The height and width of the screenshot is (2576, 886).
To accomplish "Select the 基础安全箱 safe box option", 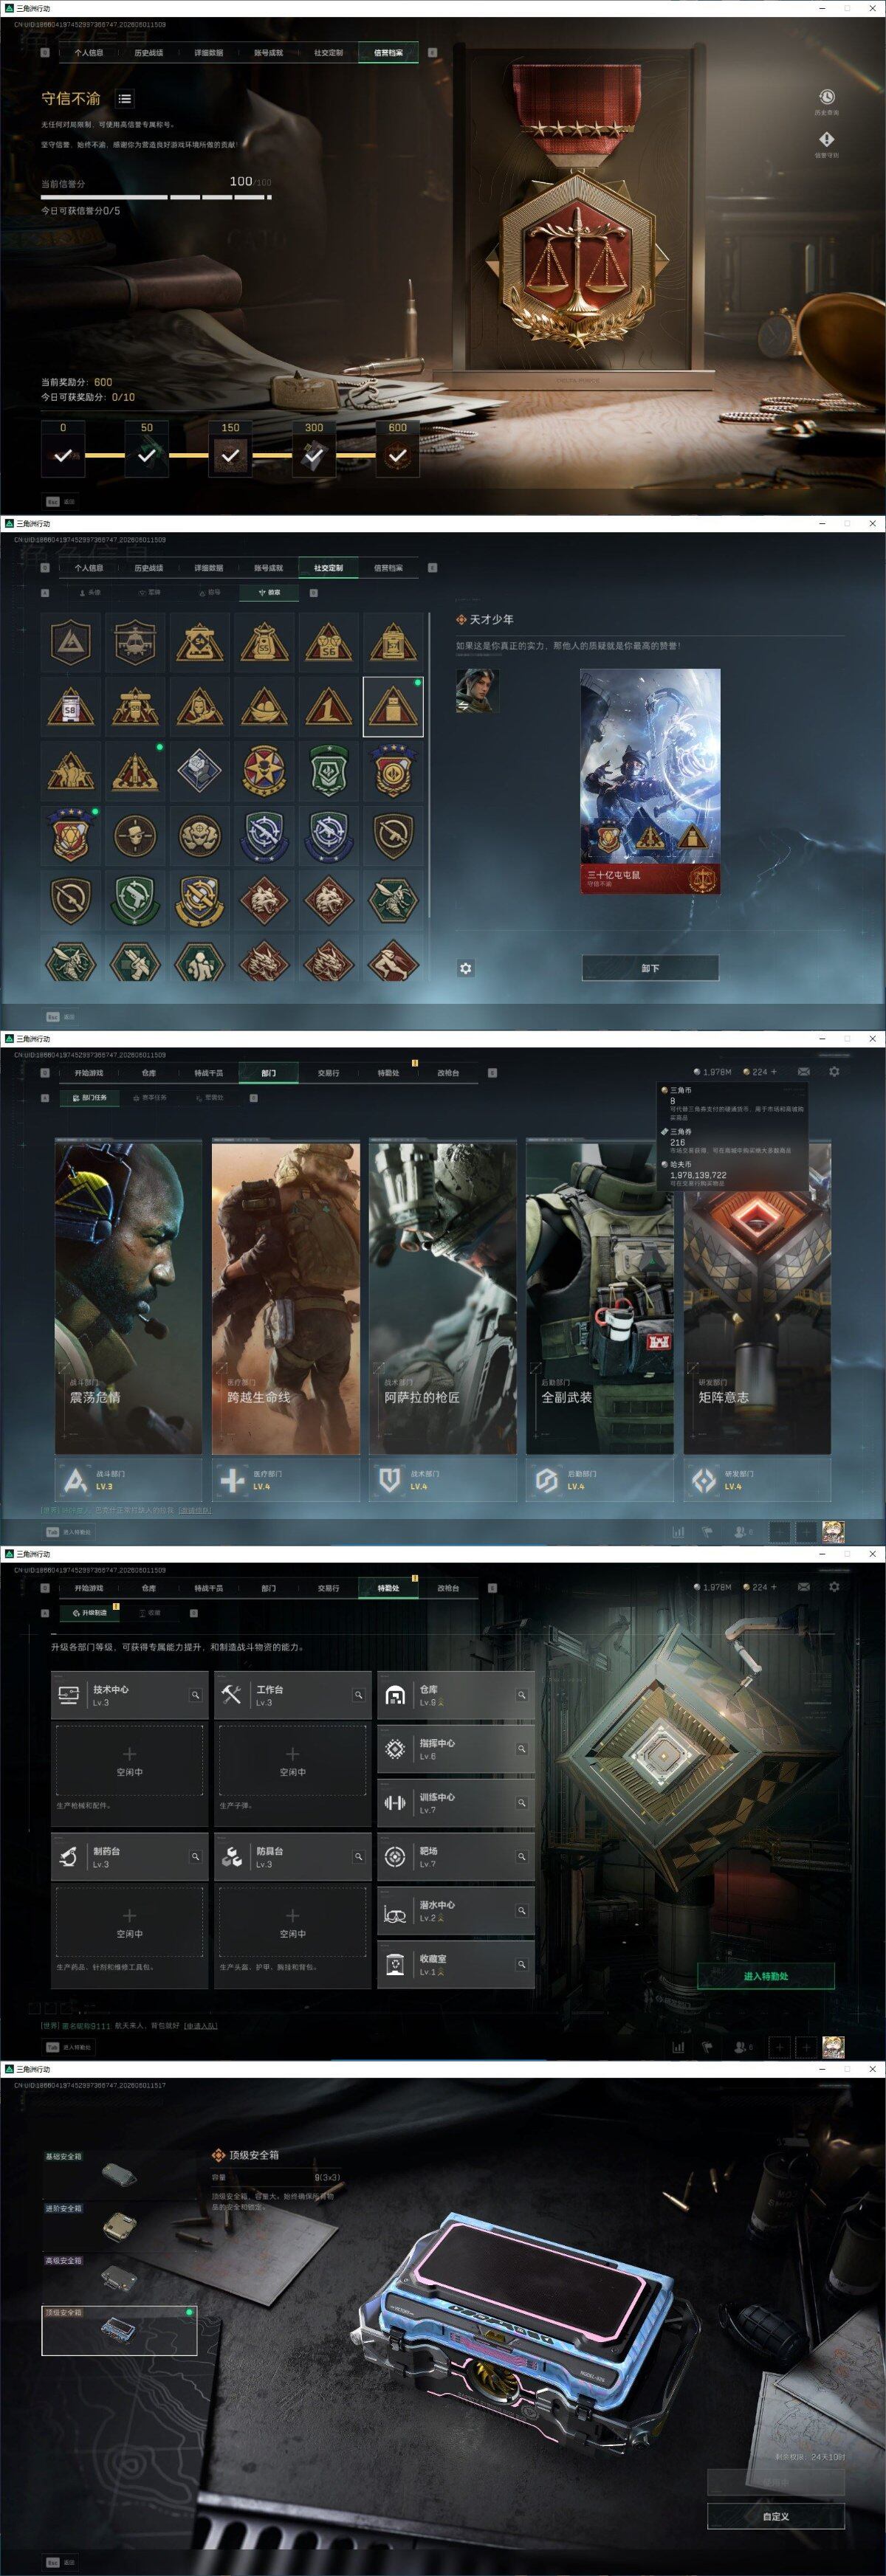I will pos(120,2173).
